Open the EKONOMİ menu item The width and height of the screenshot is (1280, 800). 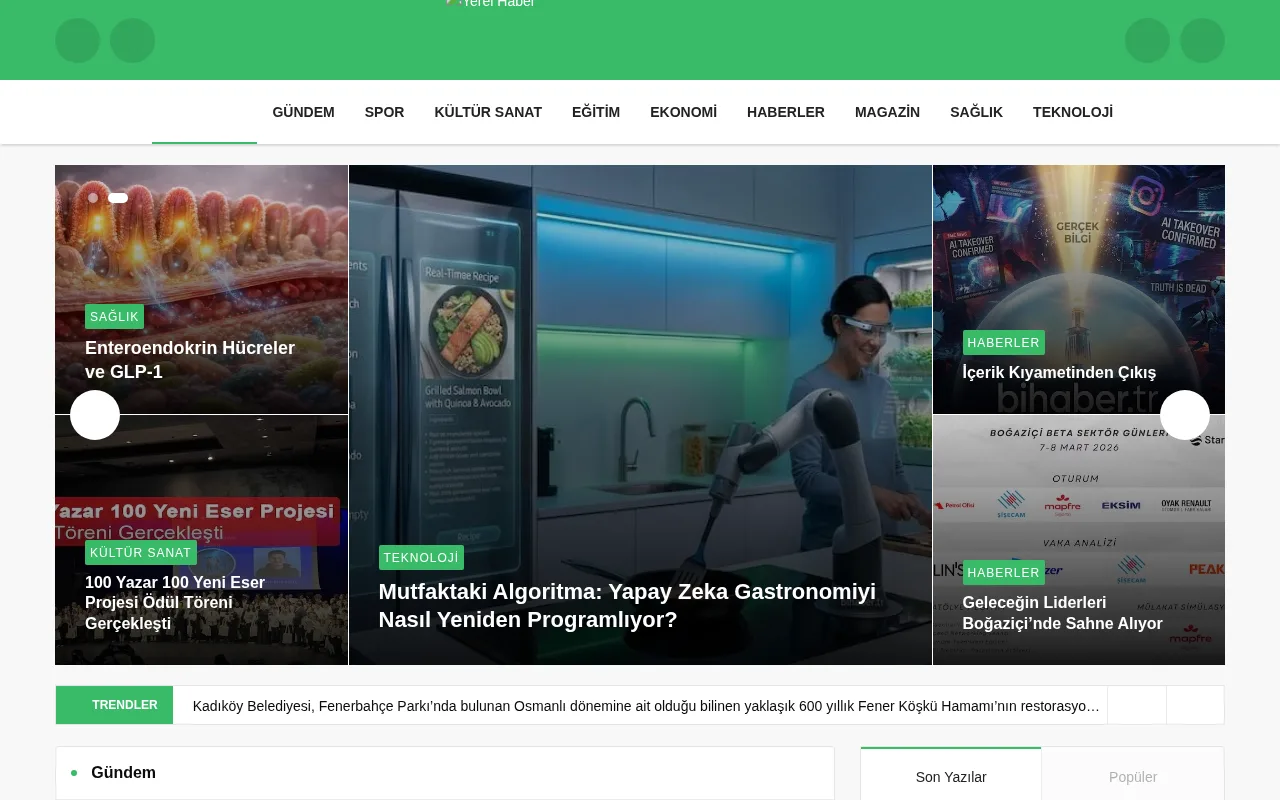click(x=683, y=112)
